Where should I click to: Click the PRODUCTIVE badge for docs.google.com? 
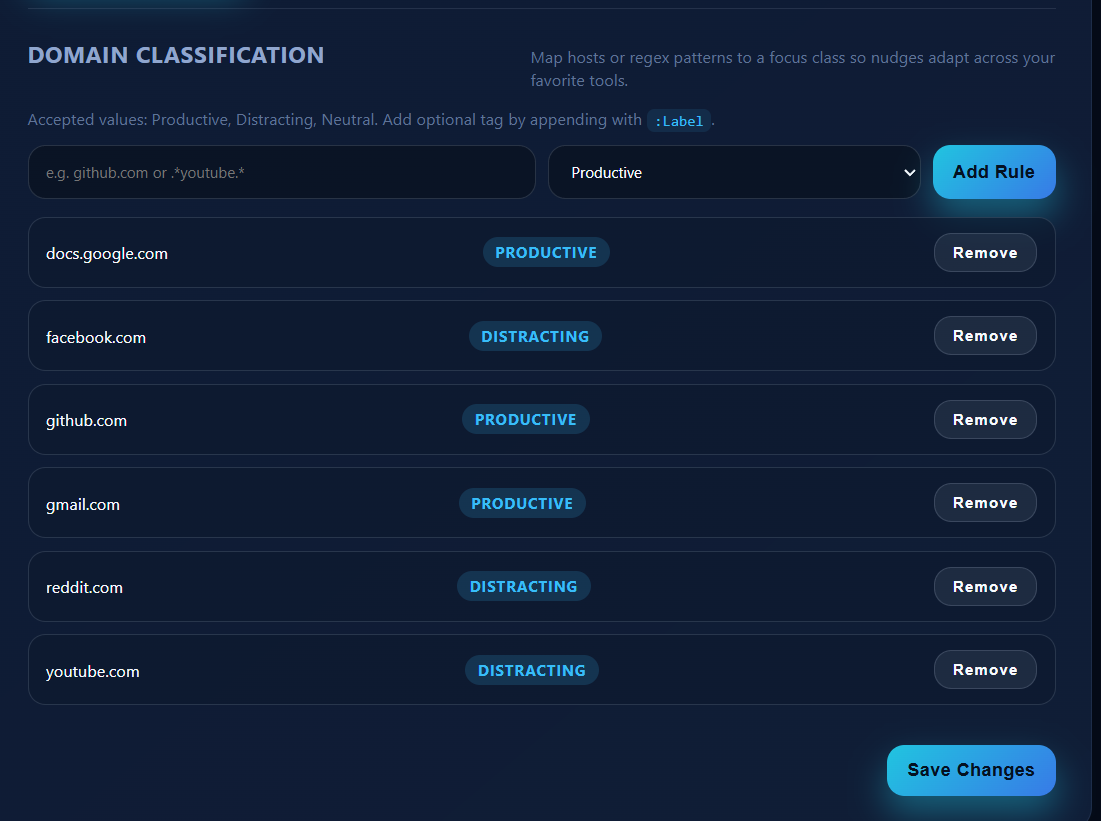[546, 253]
